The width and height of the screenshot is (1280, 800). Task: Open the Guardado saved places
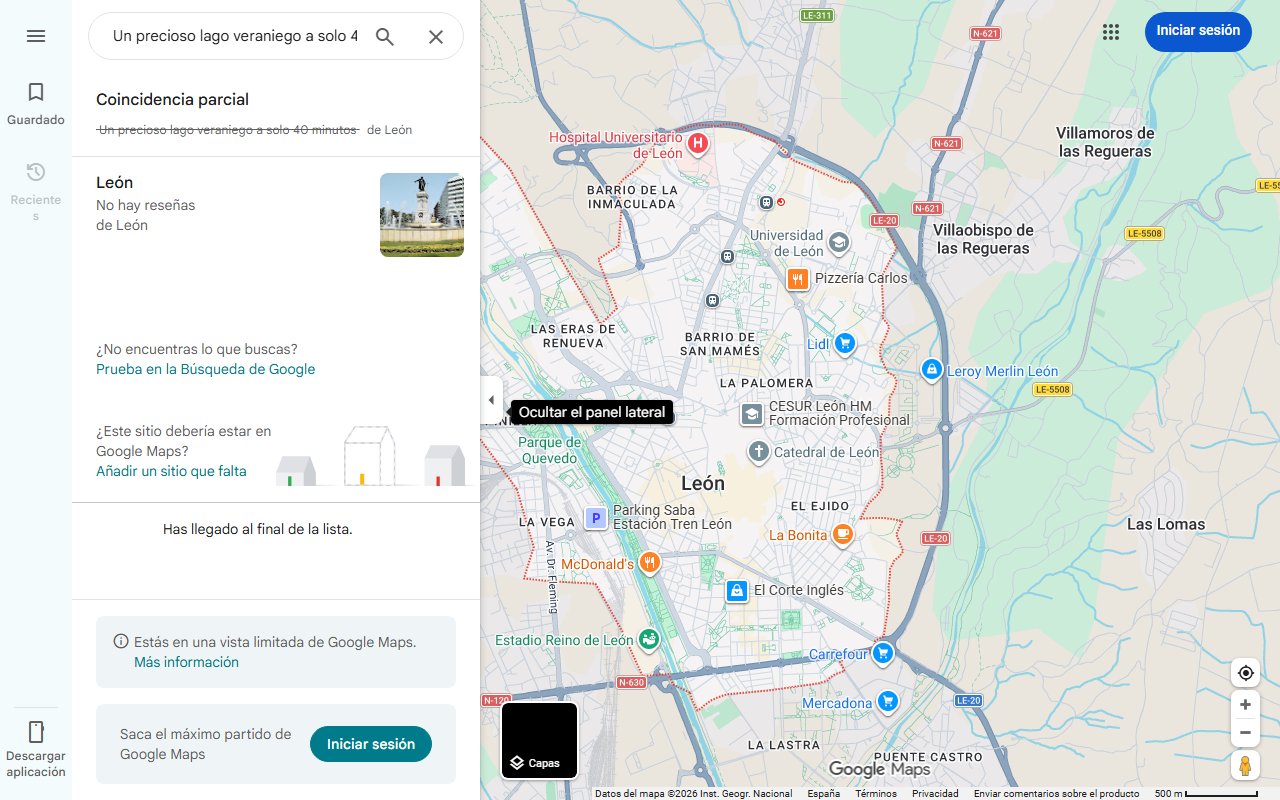pos(36,104)
